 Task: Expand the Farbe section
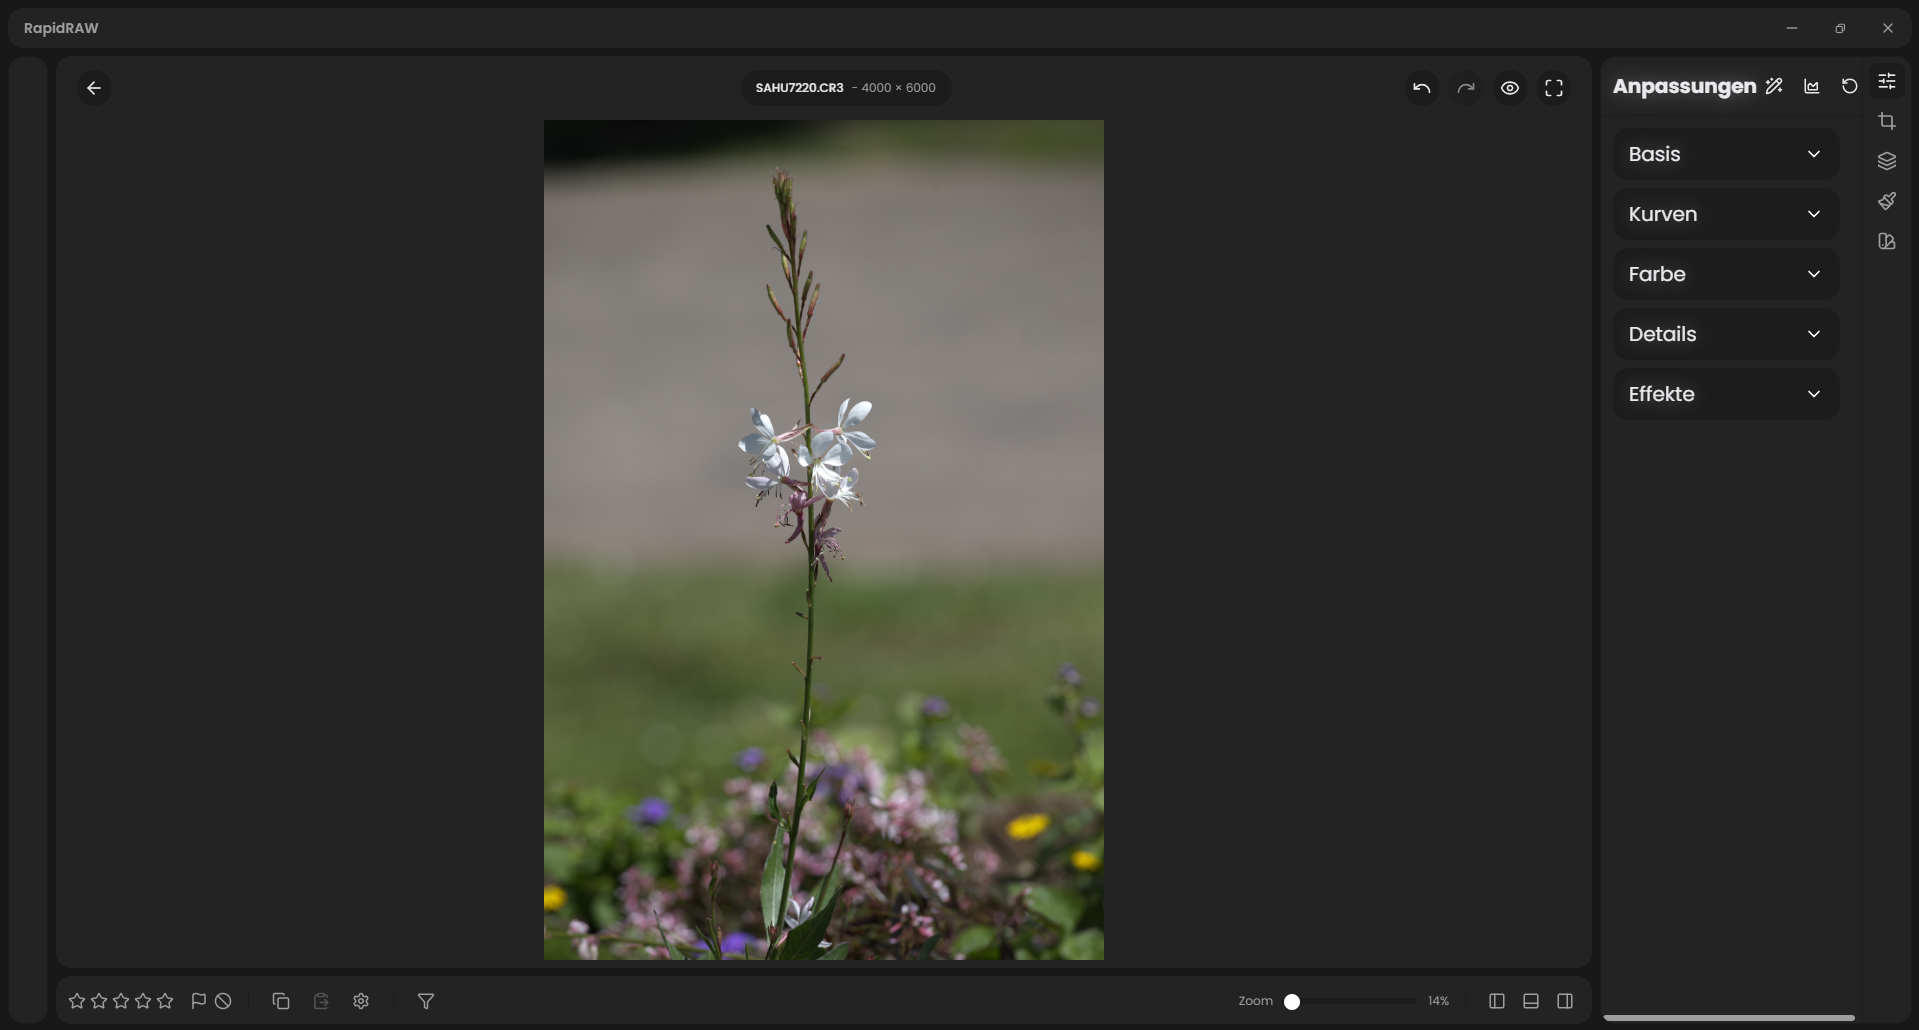pos(1726,274)
